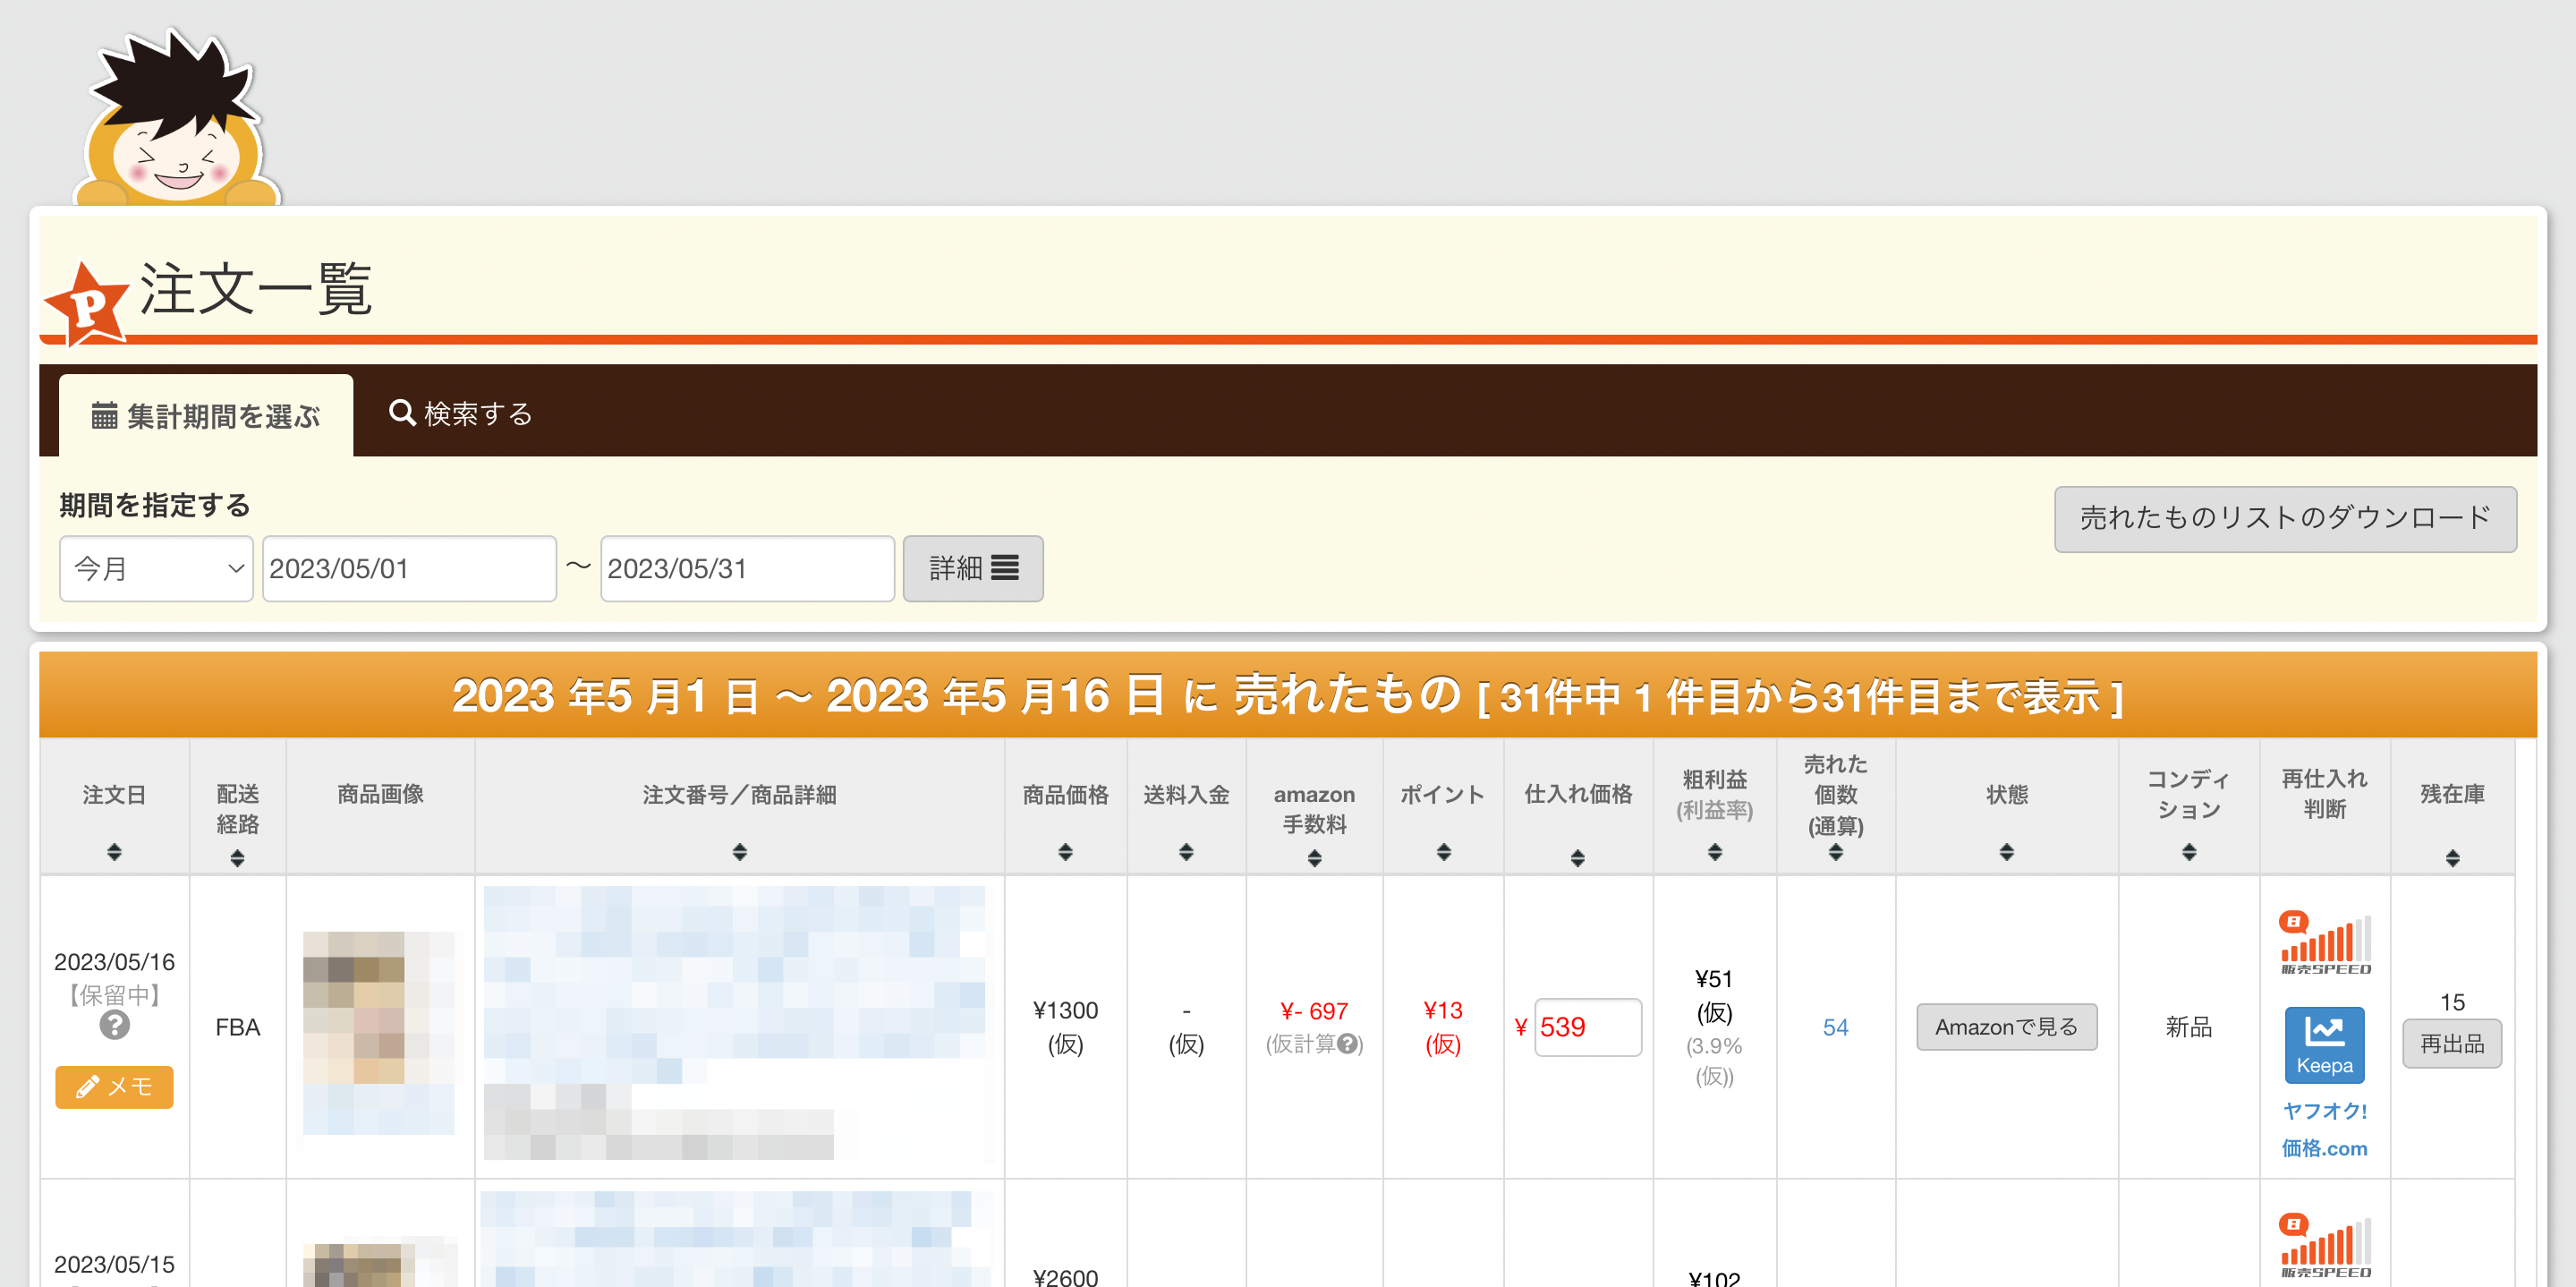Open the 今月 period dropdown
The height and width of the screenshot is (1287, 2576).
coord(156,569)
